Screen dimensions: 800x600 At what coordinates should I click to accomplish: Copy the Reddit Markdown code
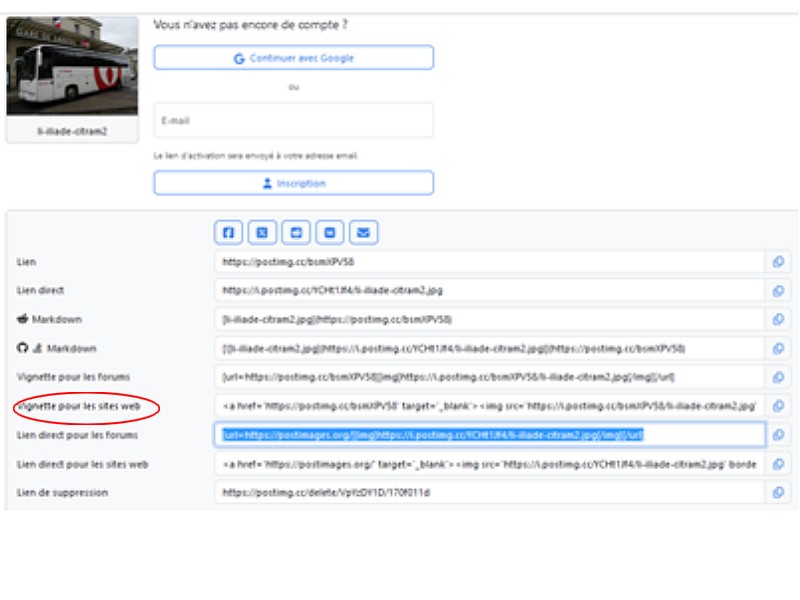(x=778, y=319)
